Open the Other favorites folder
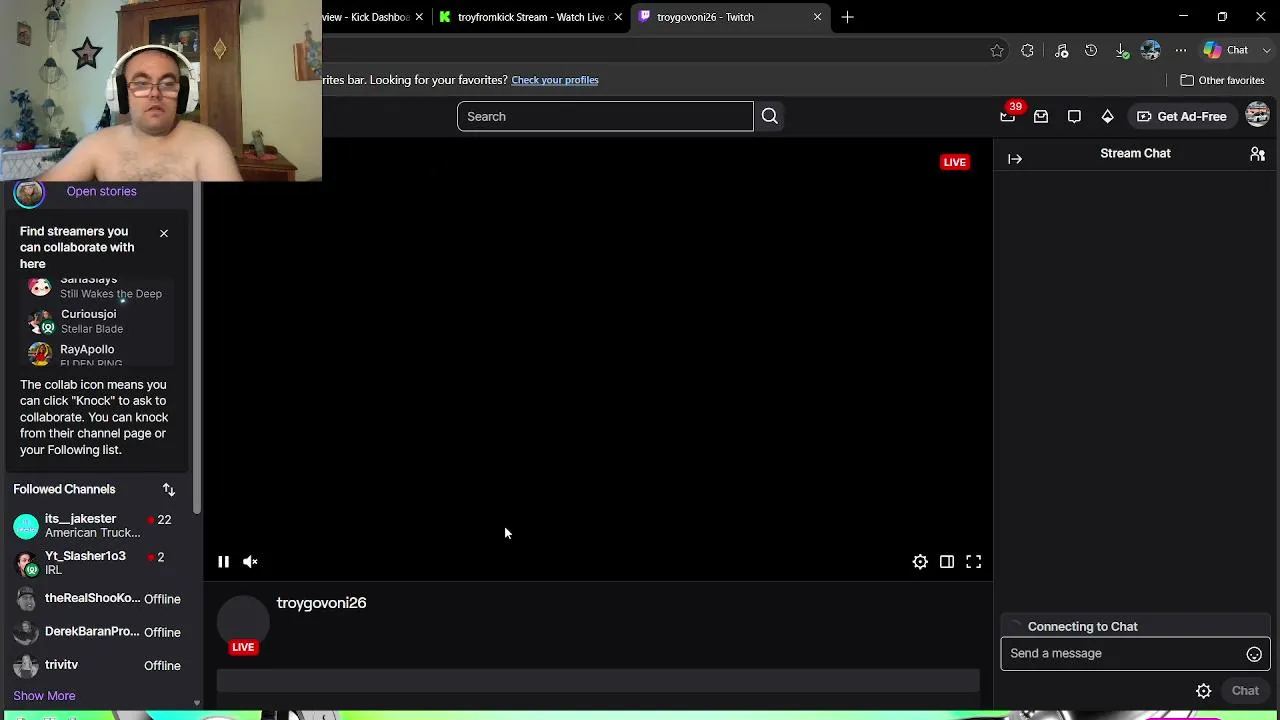The image size is (1280, 720). 1223,80
